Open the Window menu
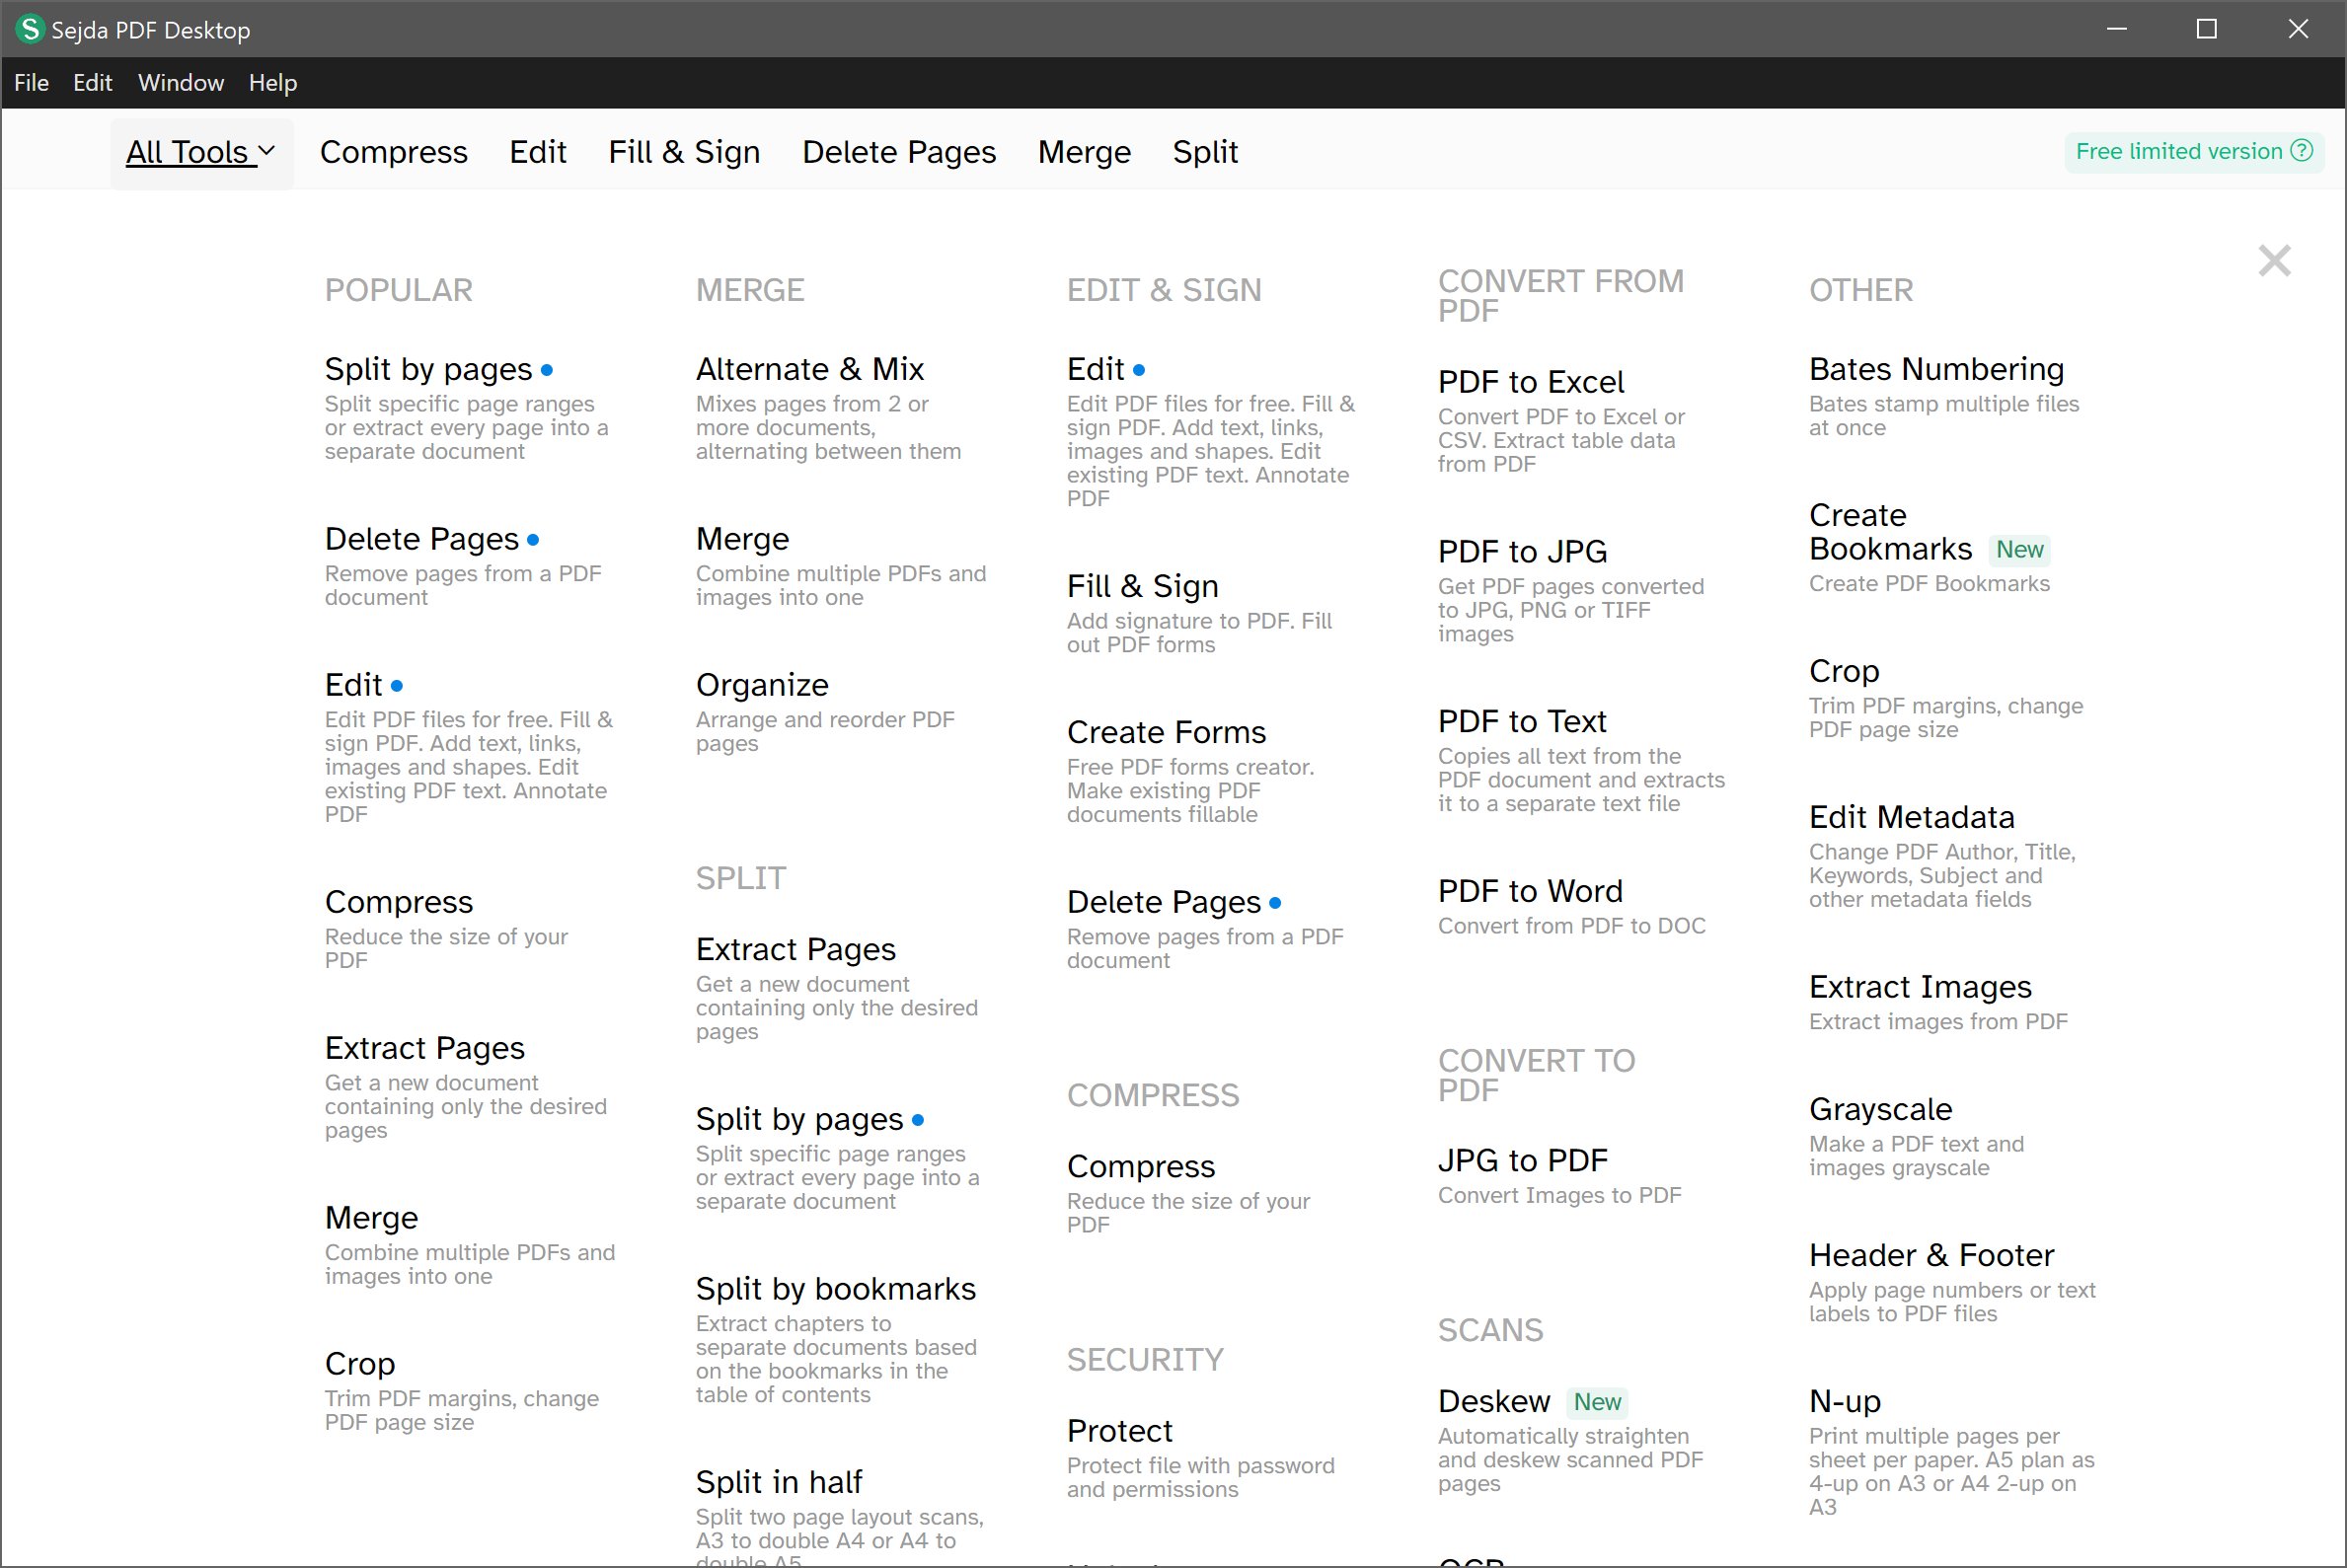2347x1568 pixels. (180, 83)
